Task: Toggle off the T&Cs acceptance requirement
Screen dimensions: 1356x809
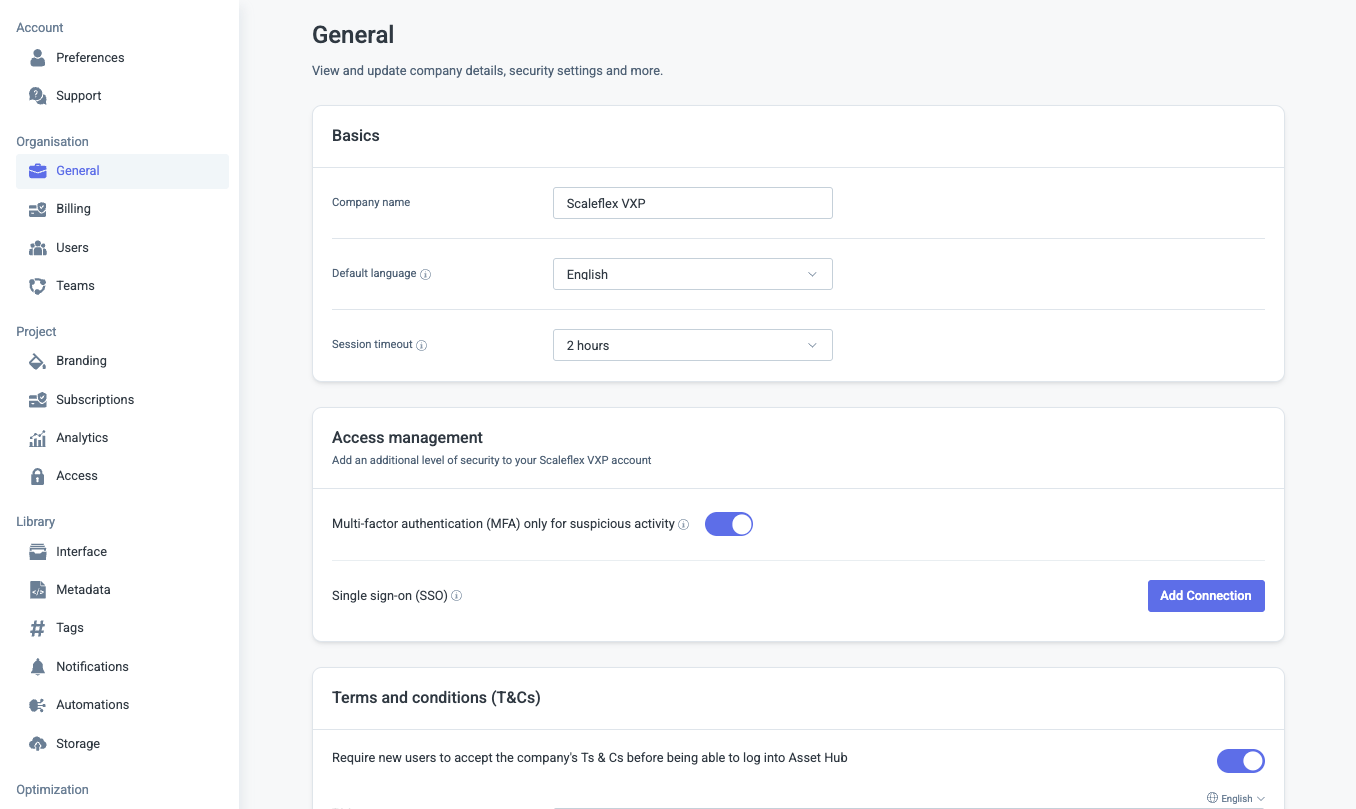Action: (1240, 761)
